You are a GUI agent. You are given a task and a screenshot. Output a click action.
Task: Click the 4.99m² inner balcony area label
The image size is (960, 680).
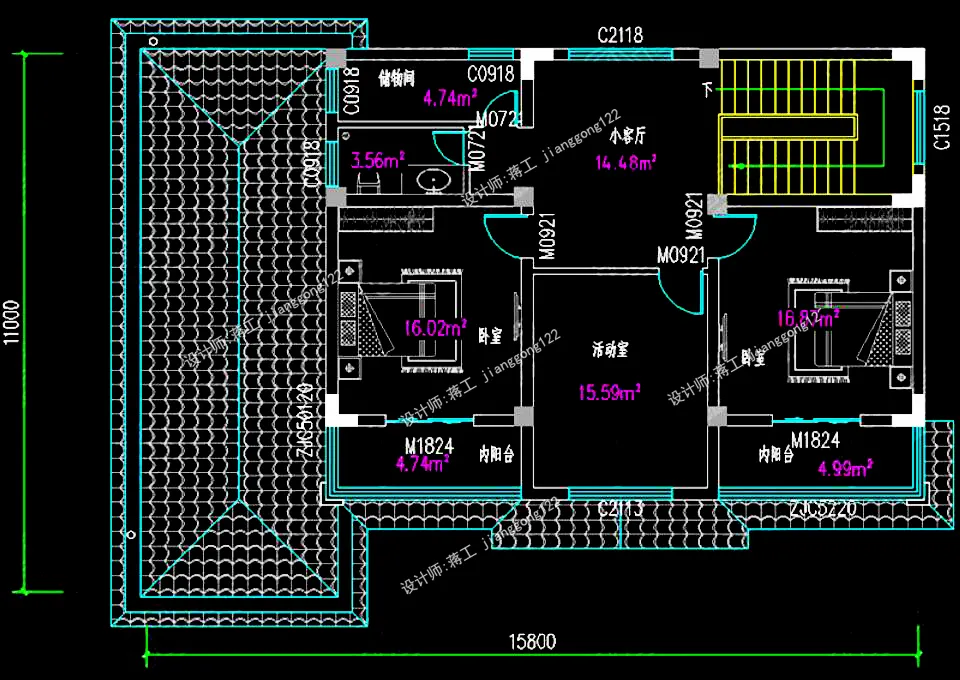coord(845,469)
